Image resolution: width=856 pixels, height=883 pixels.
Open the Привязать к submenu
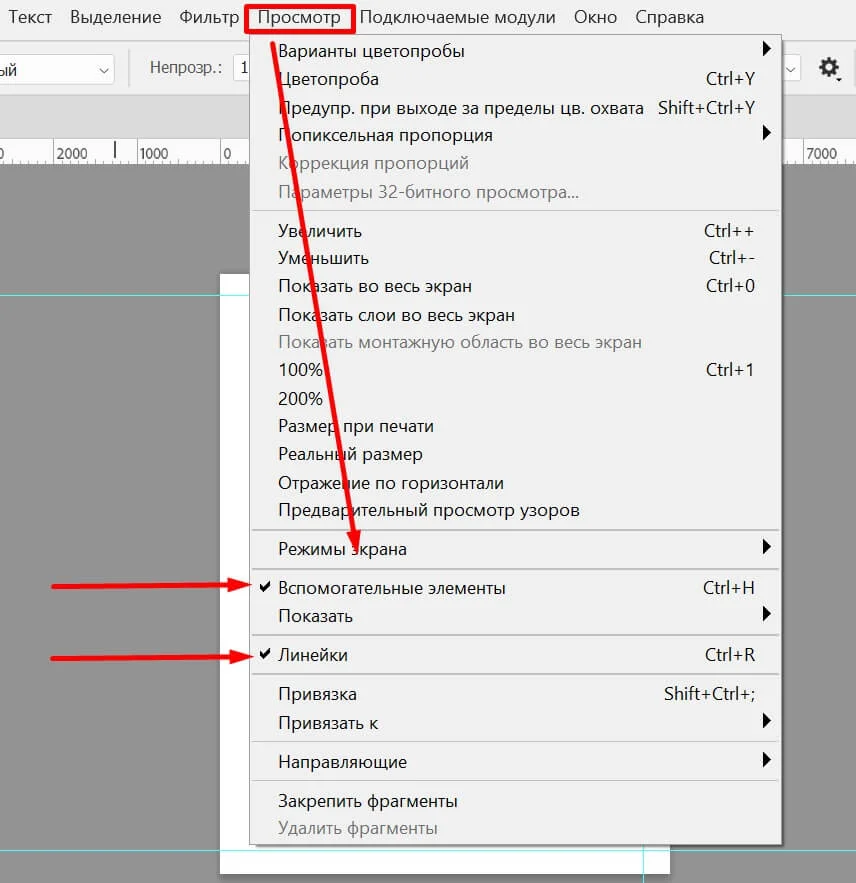coord(328,723)
